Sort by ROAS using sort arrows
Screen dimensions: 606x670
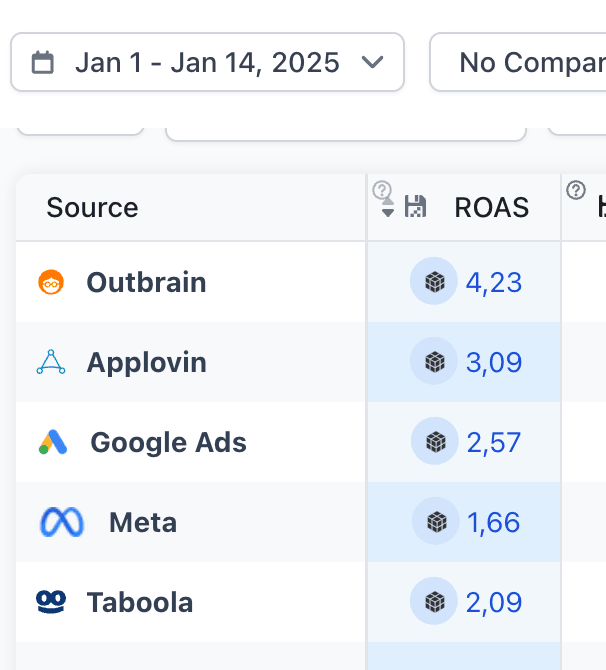388,207
